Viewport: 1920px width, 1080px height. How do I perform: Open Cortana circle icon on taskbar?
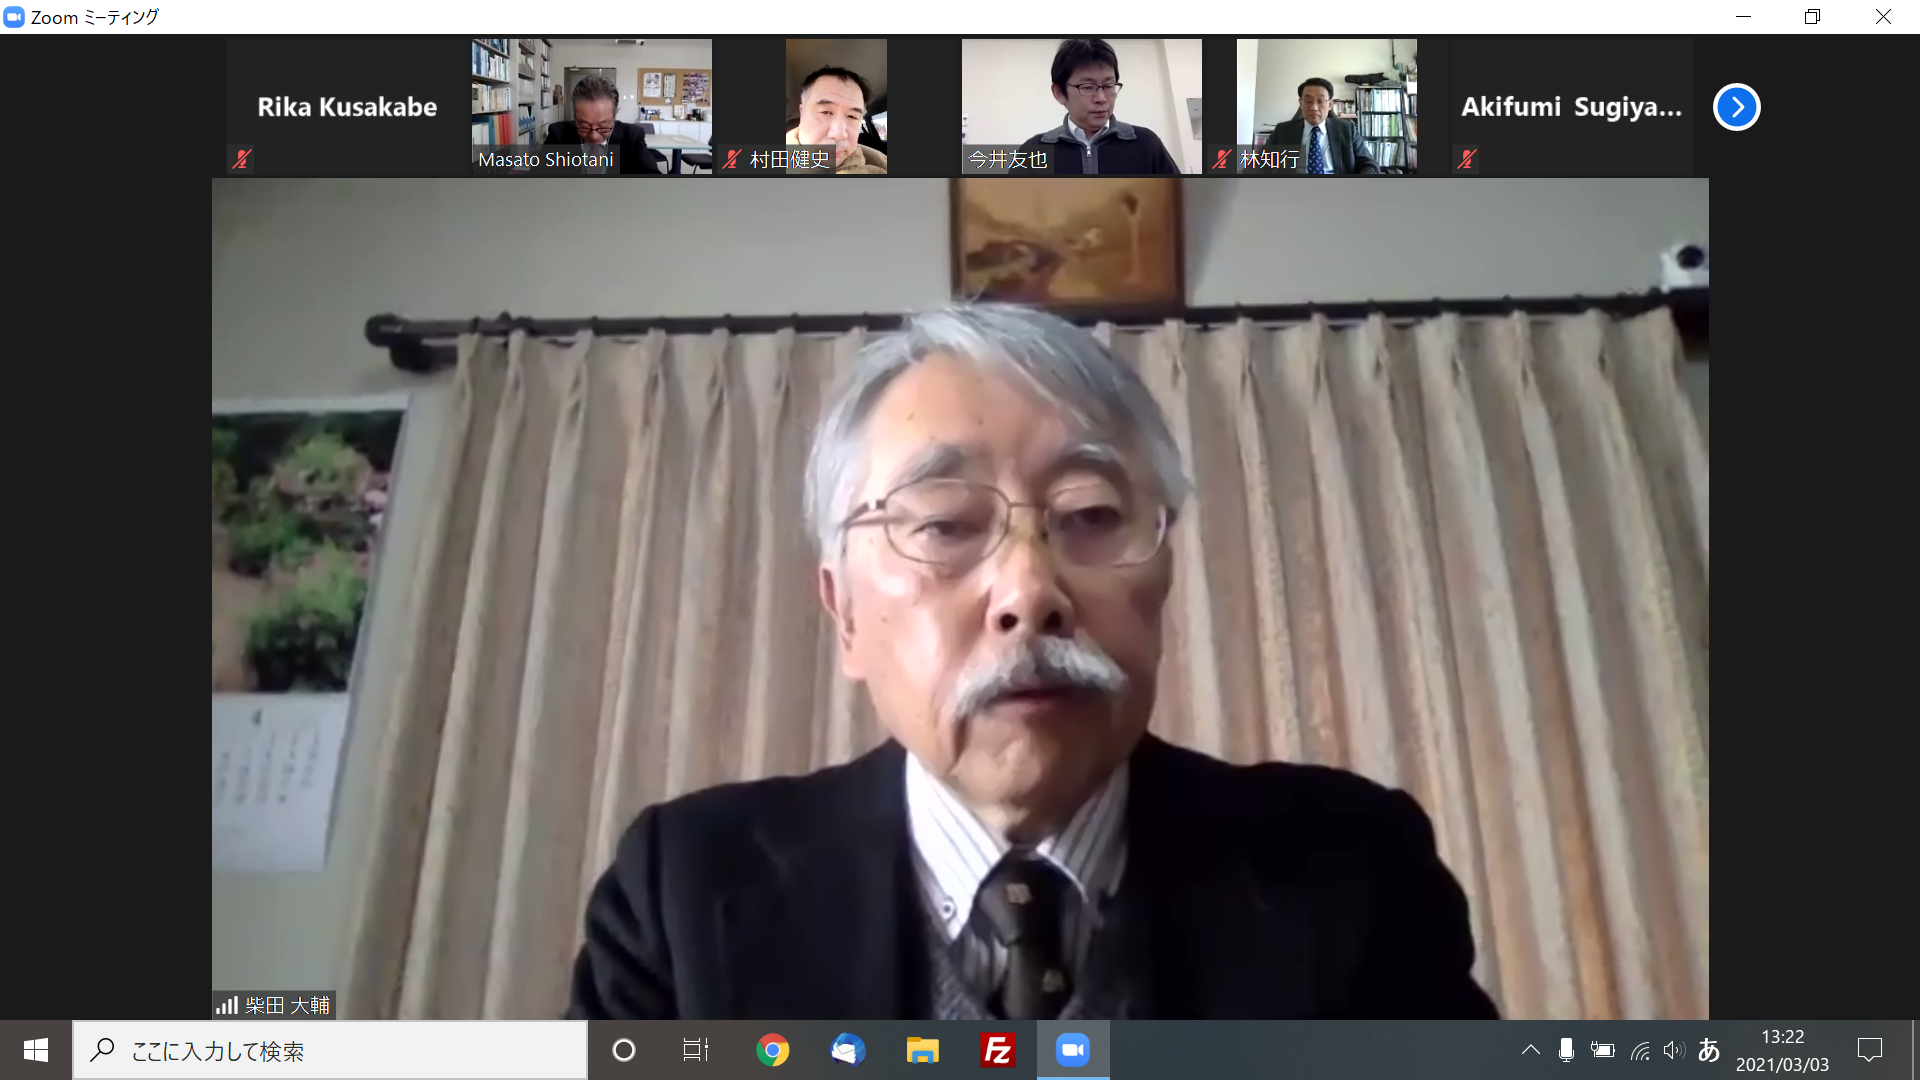(x=624, y=1050)
